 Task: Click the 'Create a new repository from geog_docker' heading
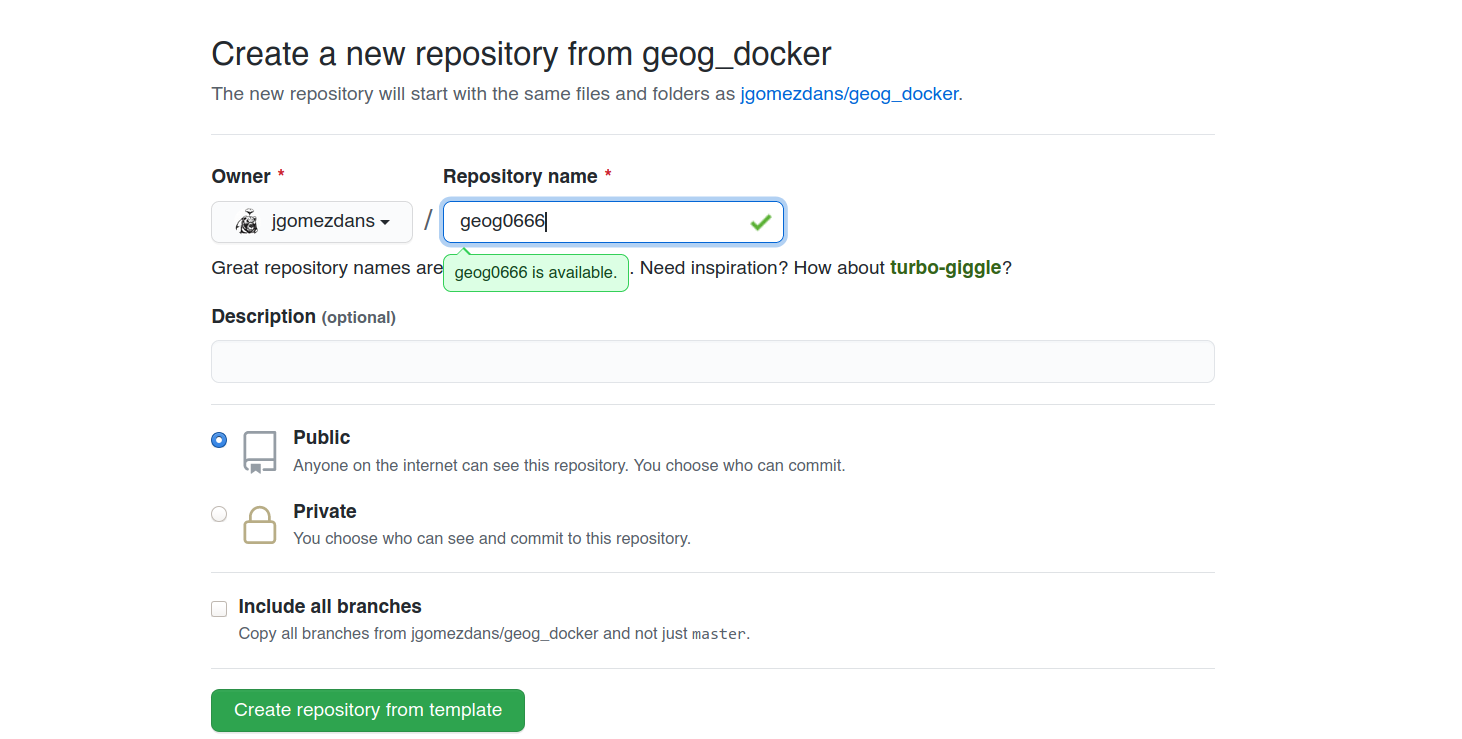tap(521, 54)
